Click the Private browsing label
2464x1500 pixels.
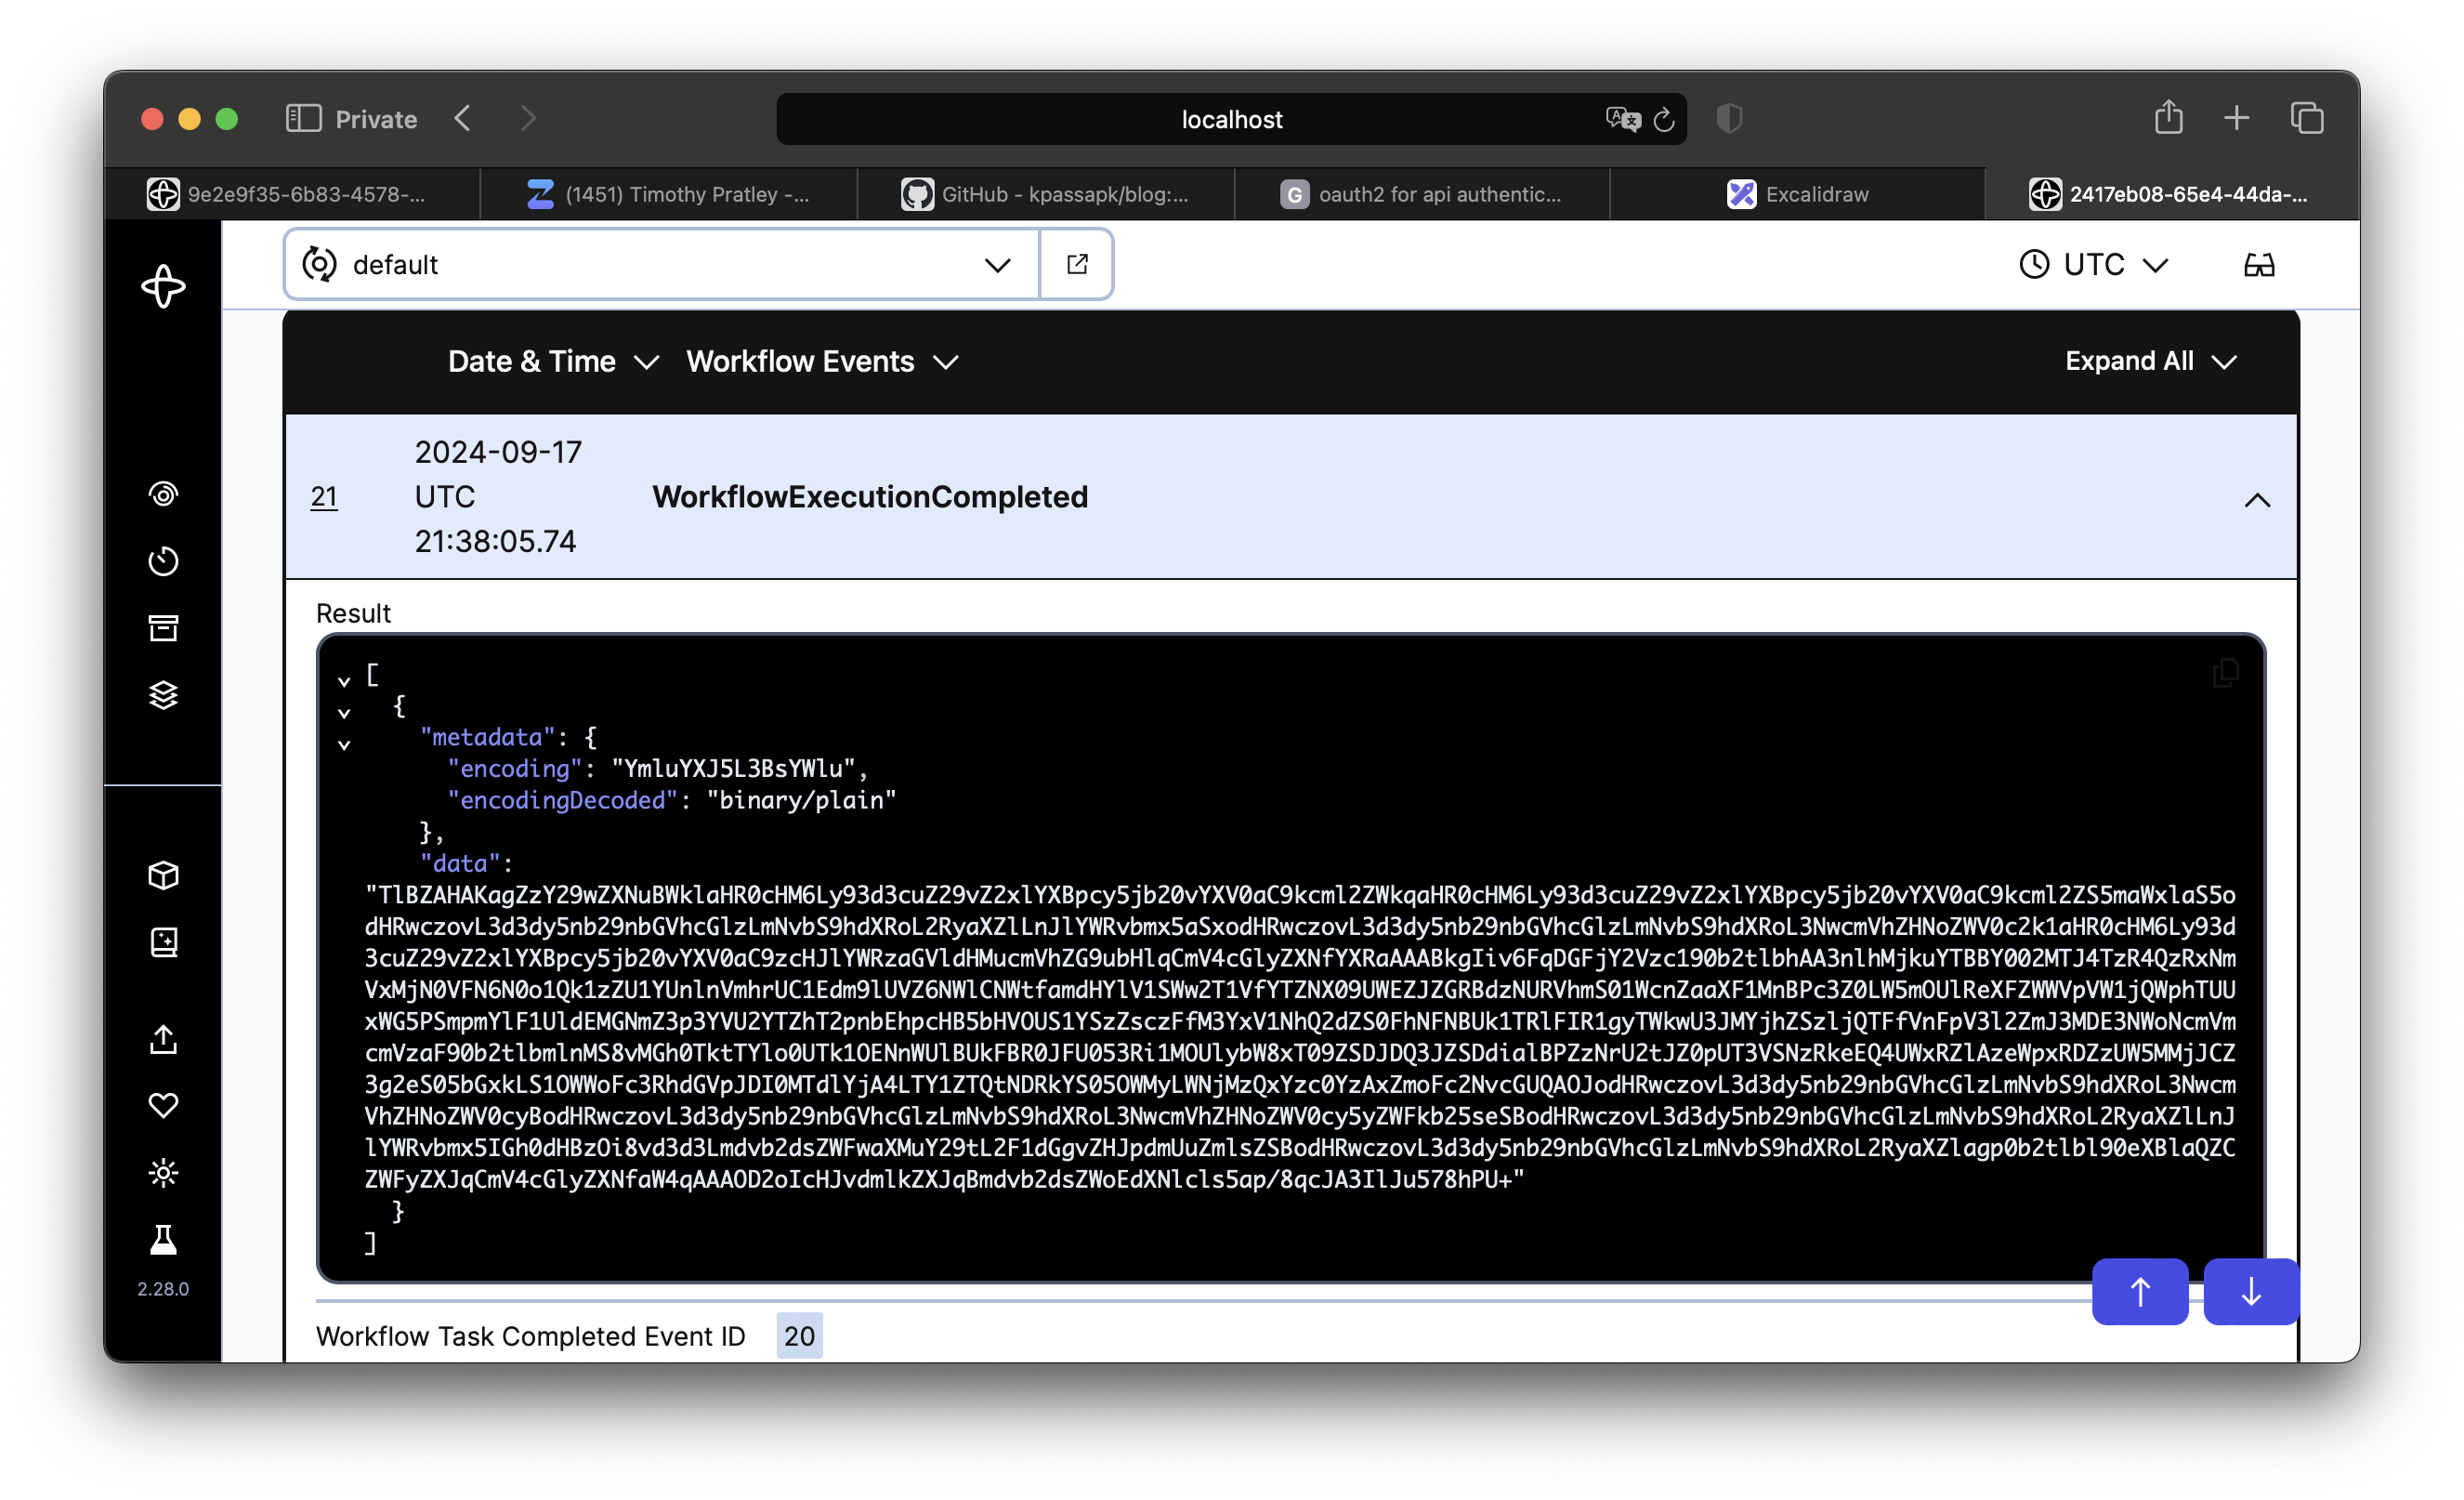tap(376, 119)
